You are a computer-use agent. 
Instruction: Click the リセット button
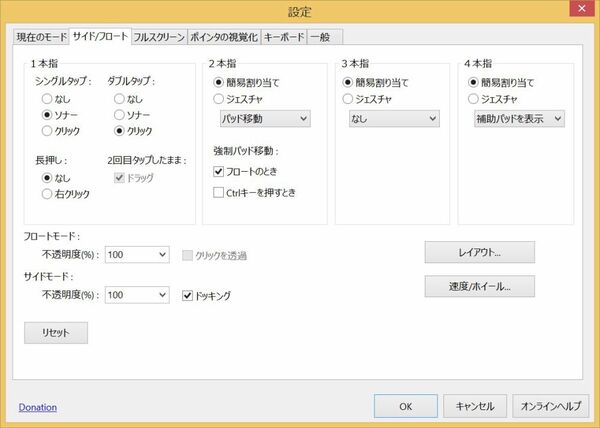pyautogui.click(x=56, y=332)
